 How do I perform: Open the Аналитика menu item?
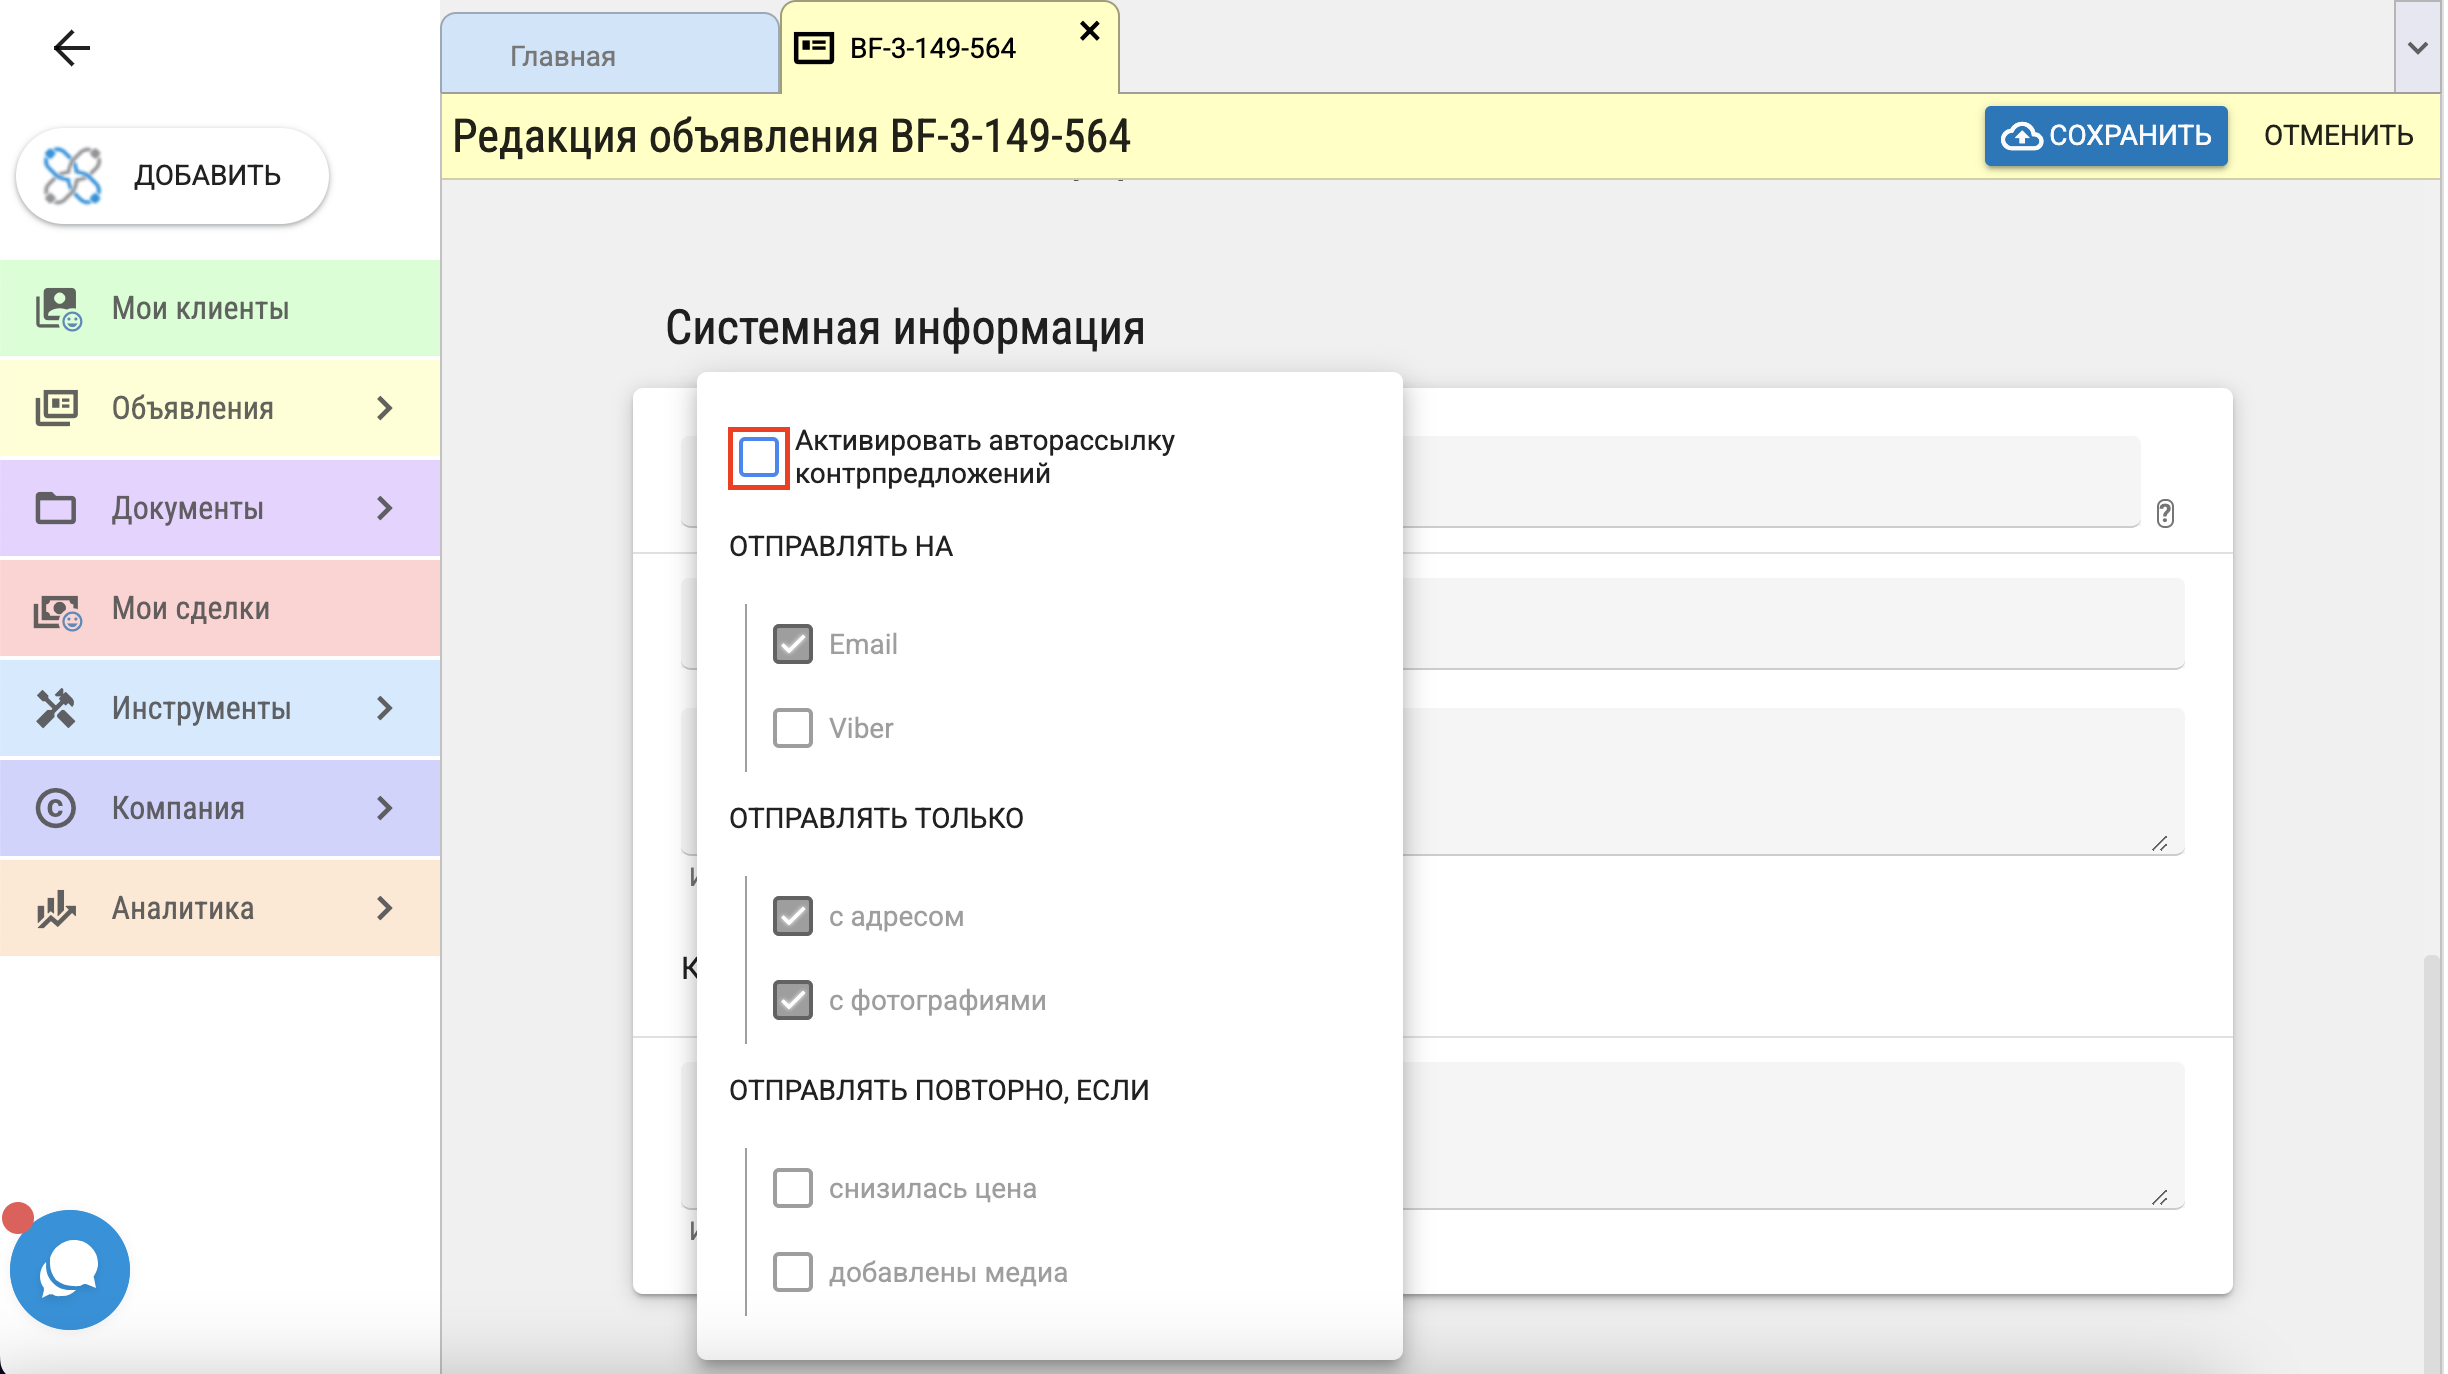(220, 908)
